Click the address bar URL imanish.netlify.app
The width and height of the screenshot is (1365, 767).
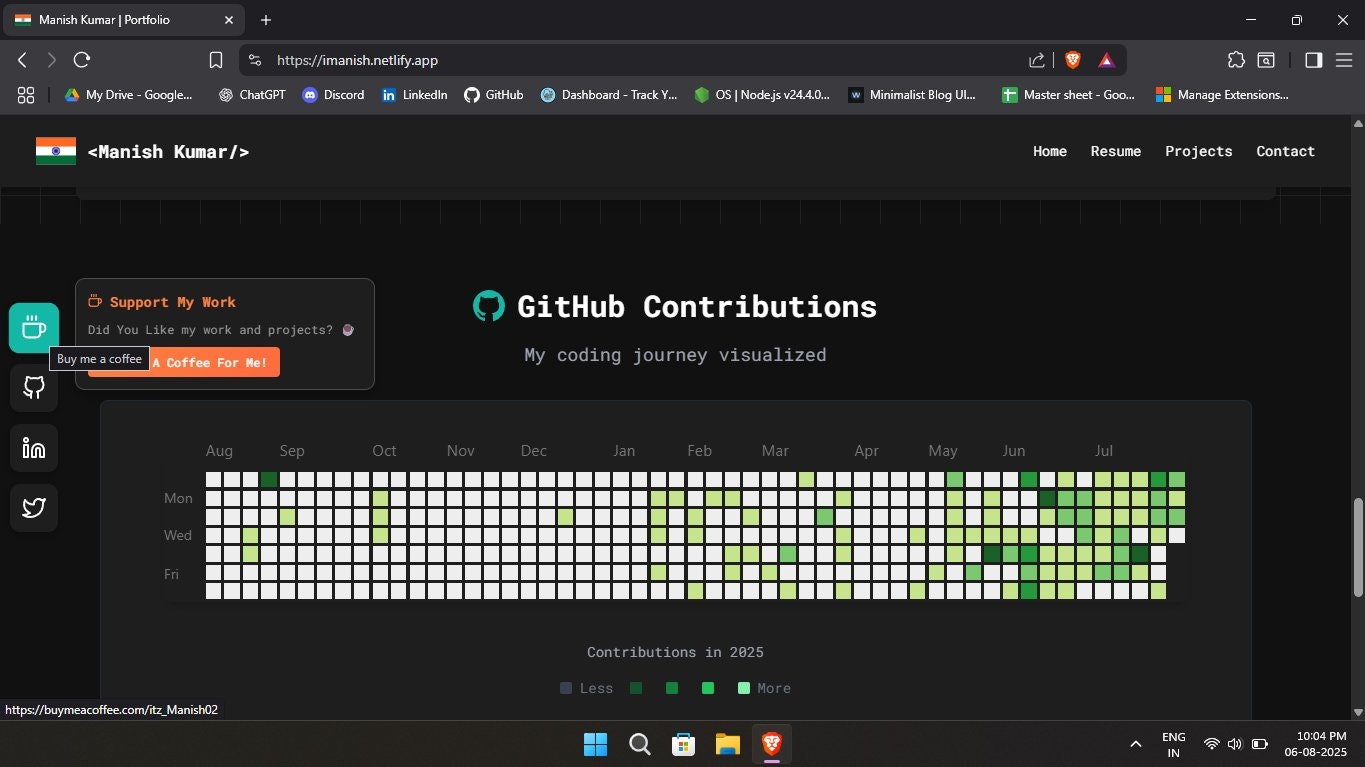[x=357, y=60]
